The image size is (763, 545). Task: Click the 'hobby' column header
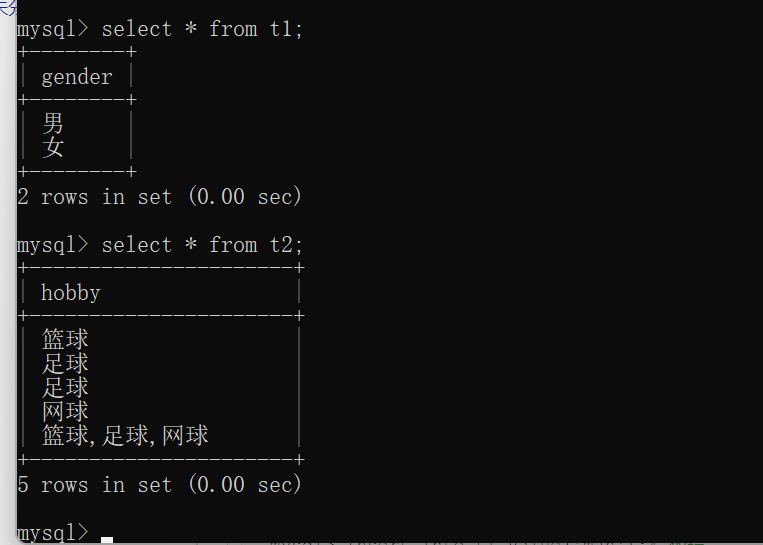tap(70, 293)
